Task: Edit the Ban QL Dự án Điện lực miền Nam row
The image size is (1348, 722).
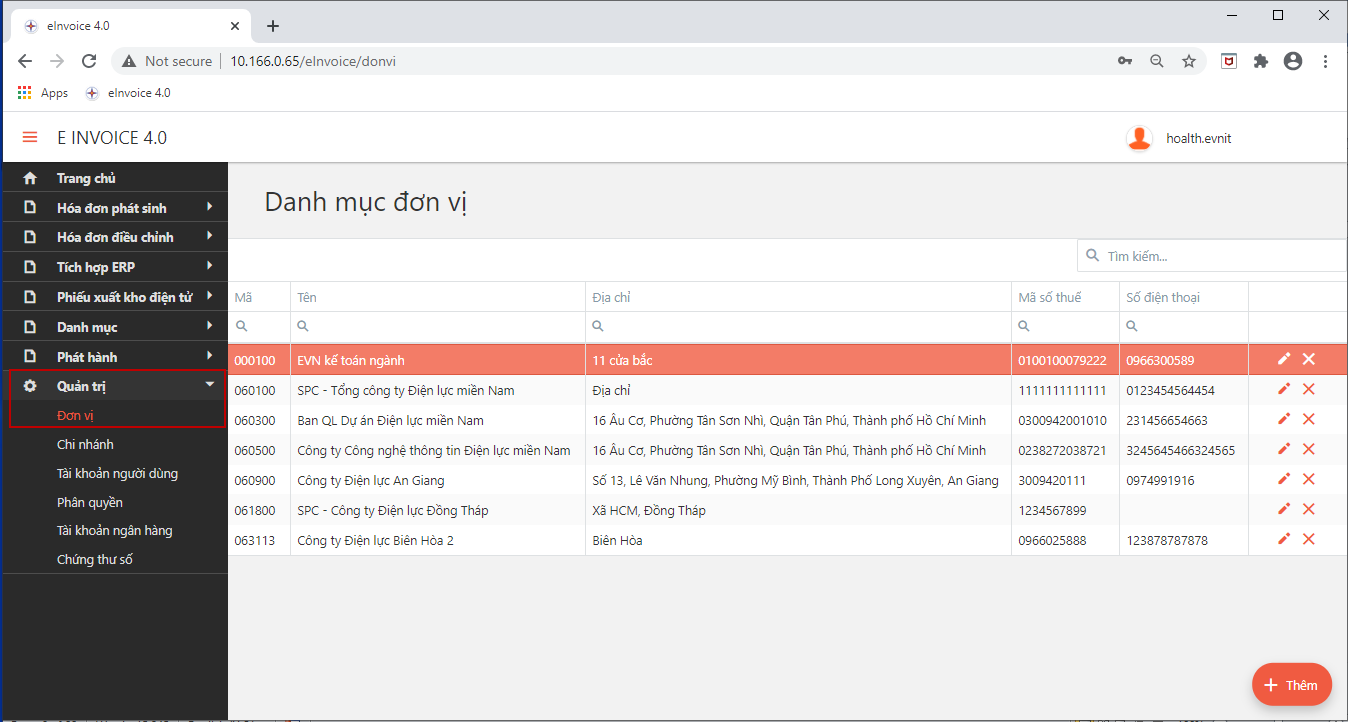Action: [x=1284, y=419]
